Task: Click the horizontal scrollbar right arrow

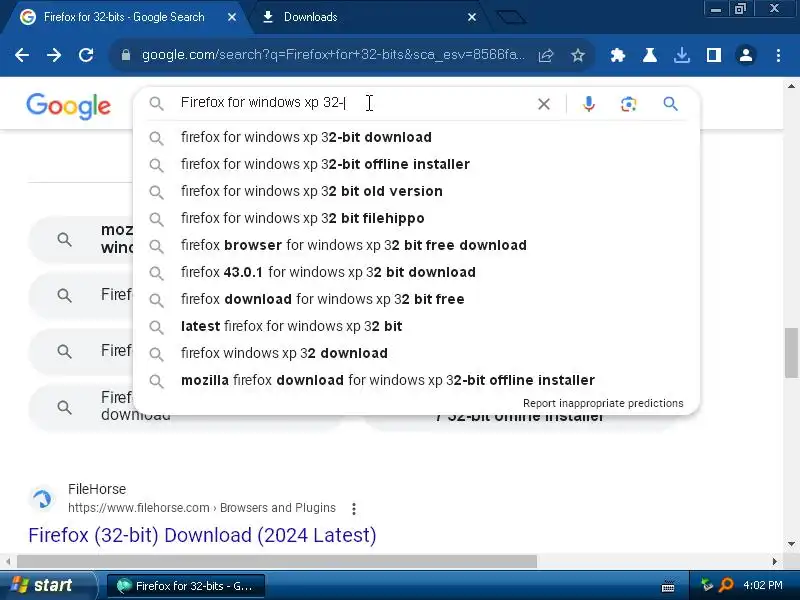Action: [x=775, y=561]
